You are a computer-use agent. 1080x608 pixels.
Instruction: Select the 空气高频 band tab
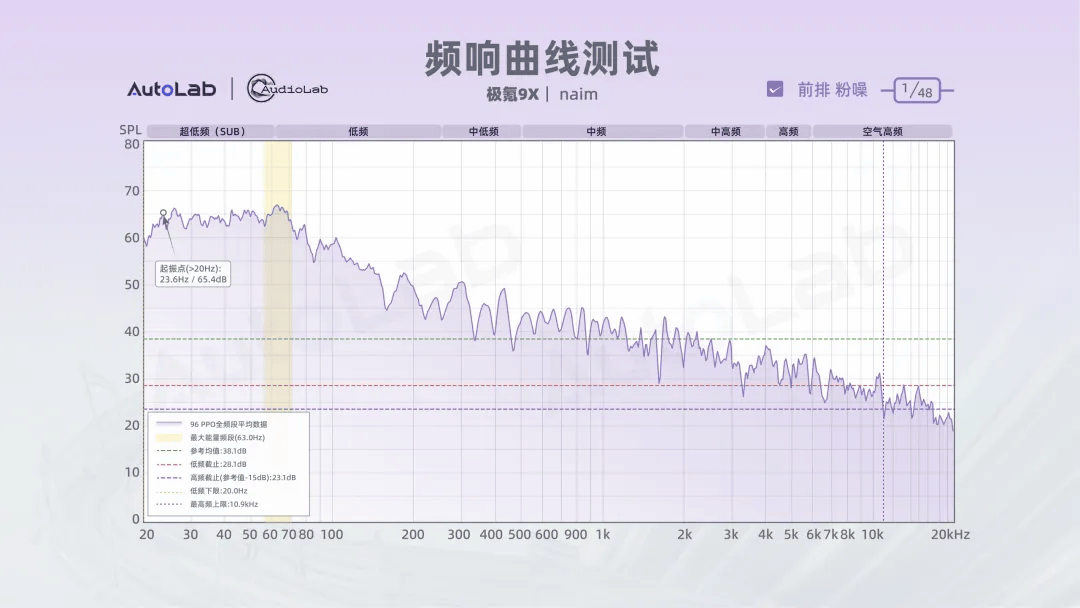coord(882,131)
